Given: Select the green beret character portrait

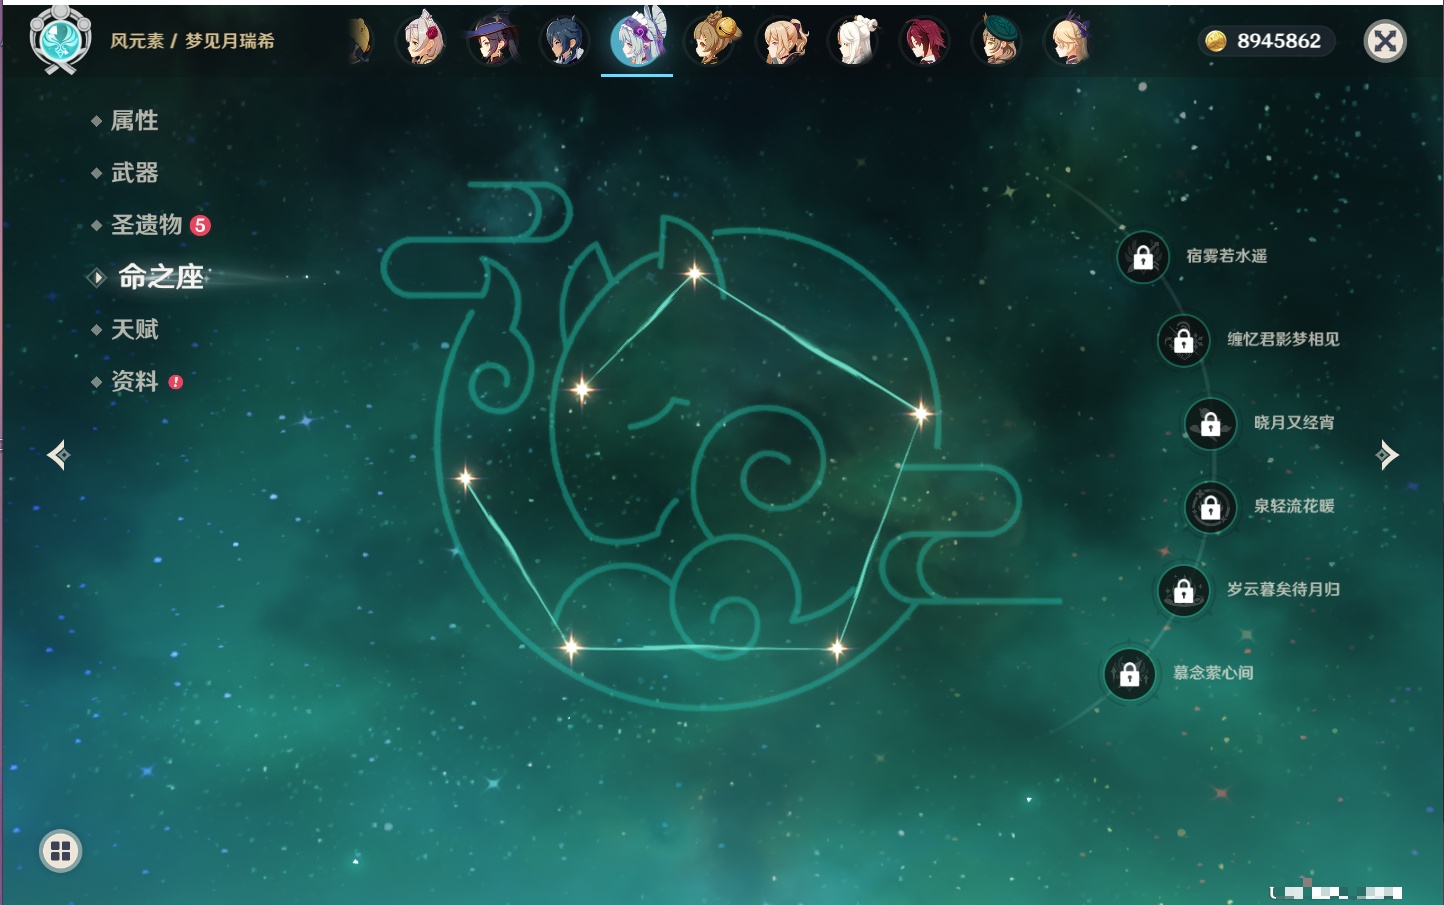Looking at the screenshot, I should coord(997,41).
